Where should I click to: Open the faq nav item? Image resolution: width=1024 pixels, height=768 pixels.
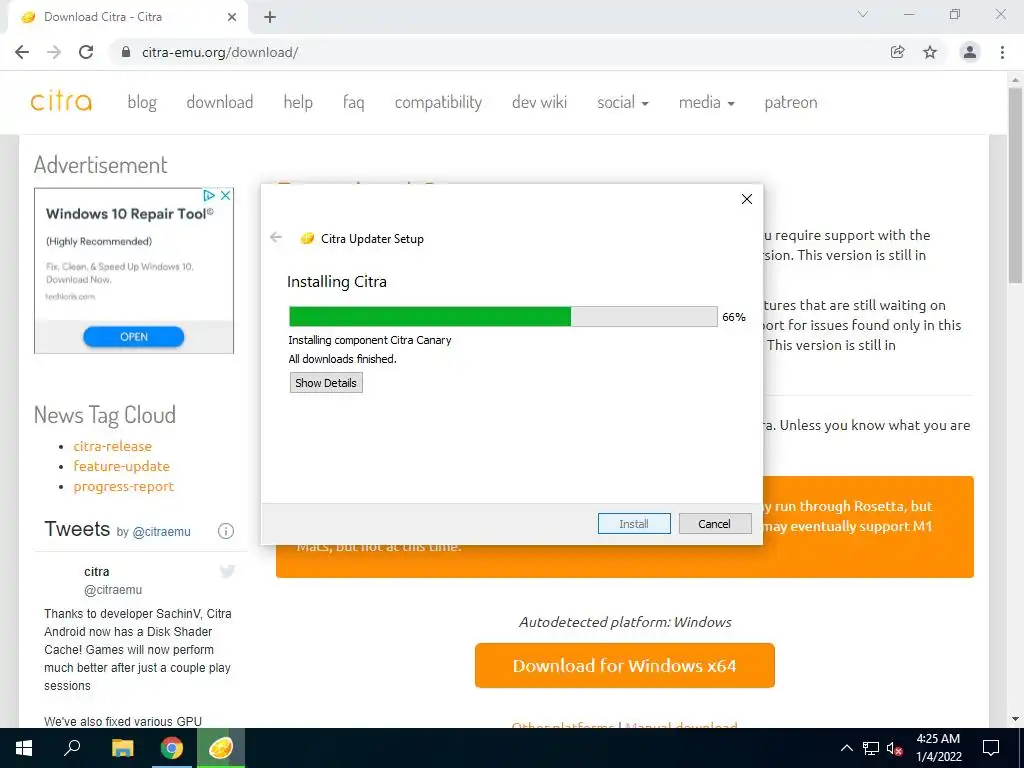(353, 103)
